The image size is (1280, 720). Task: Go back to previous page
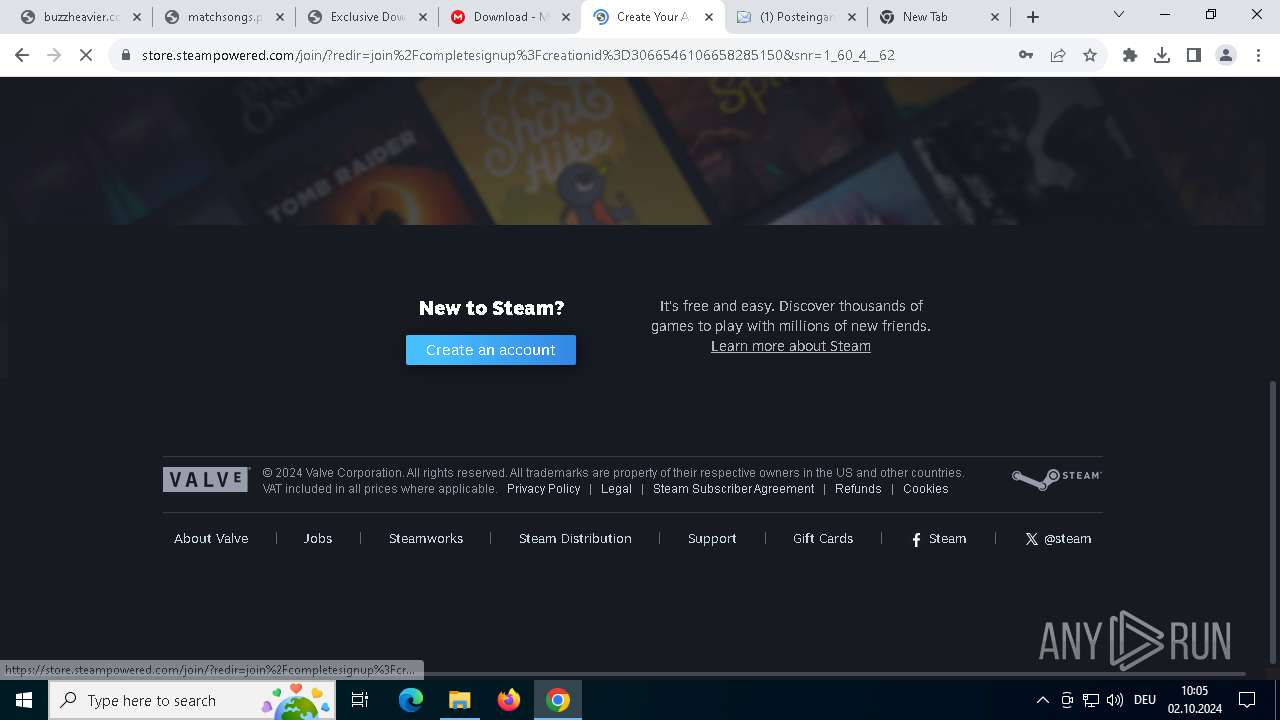tap(22, 55)
